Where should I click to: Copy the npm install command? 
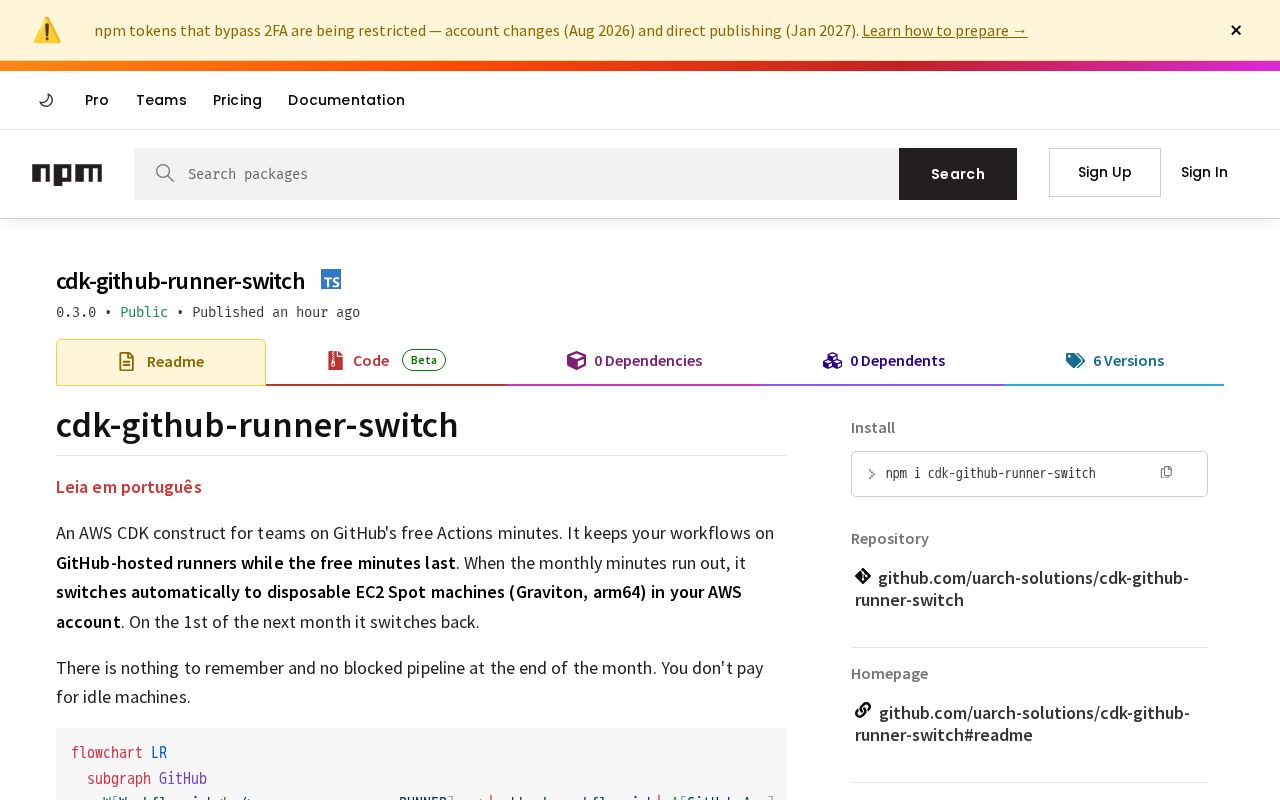(1166, 472)
